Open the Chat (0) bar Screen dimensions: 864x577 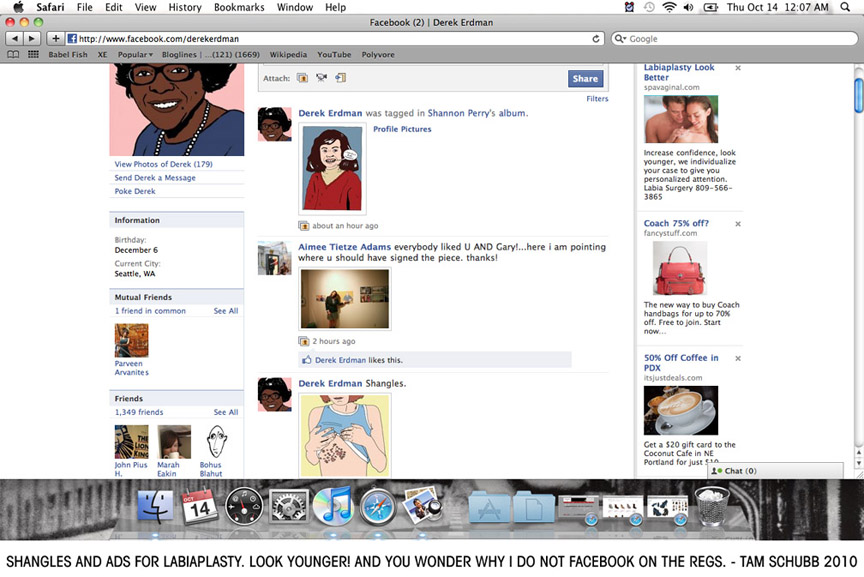coord(775,471)
